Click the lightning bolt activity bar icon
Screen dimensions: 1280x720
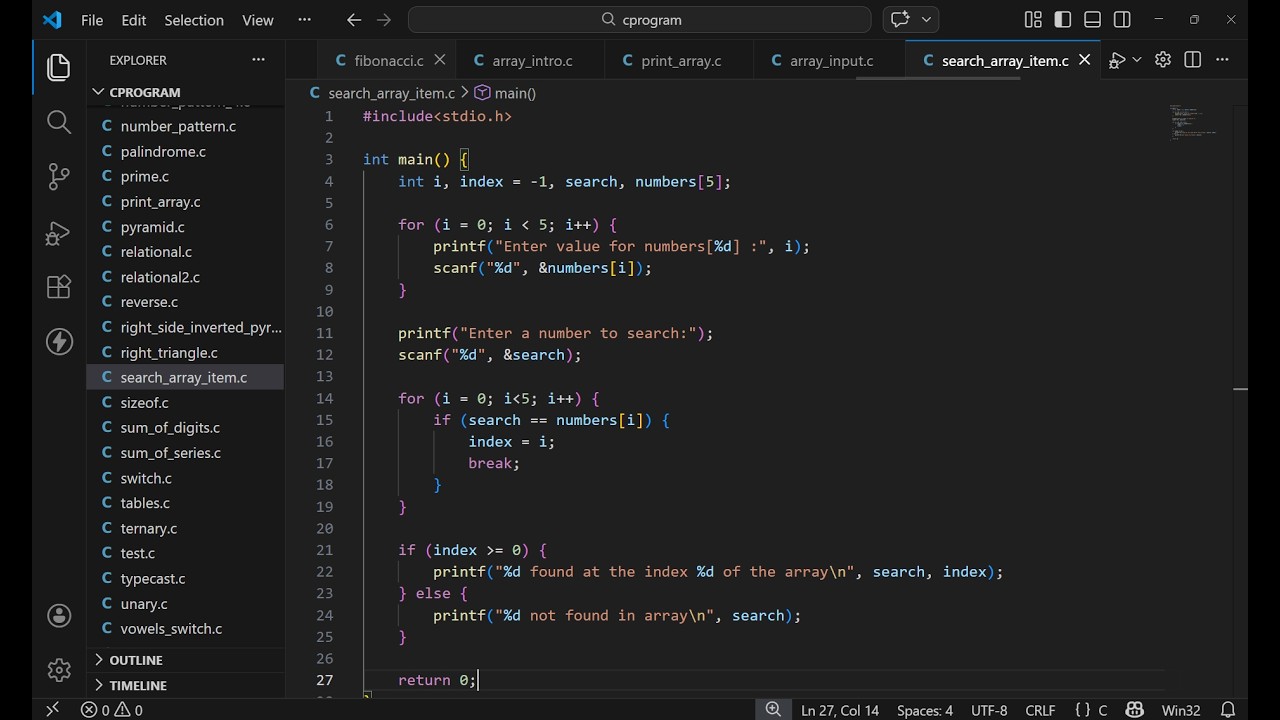[59, 342]
